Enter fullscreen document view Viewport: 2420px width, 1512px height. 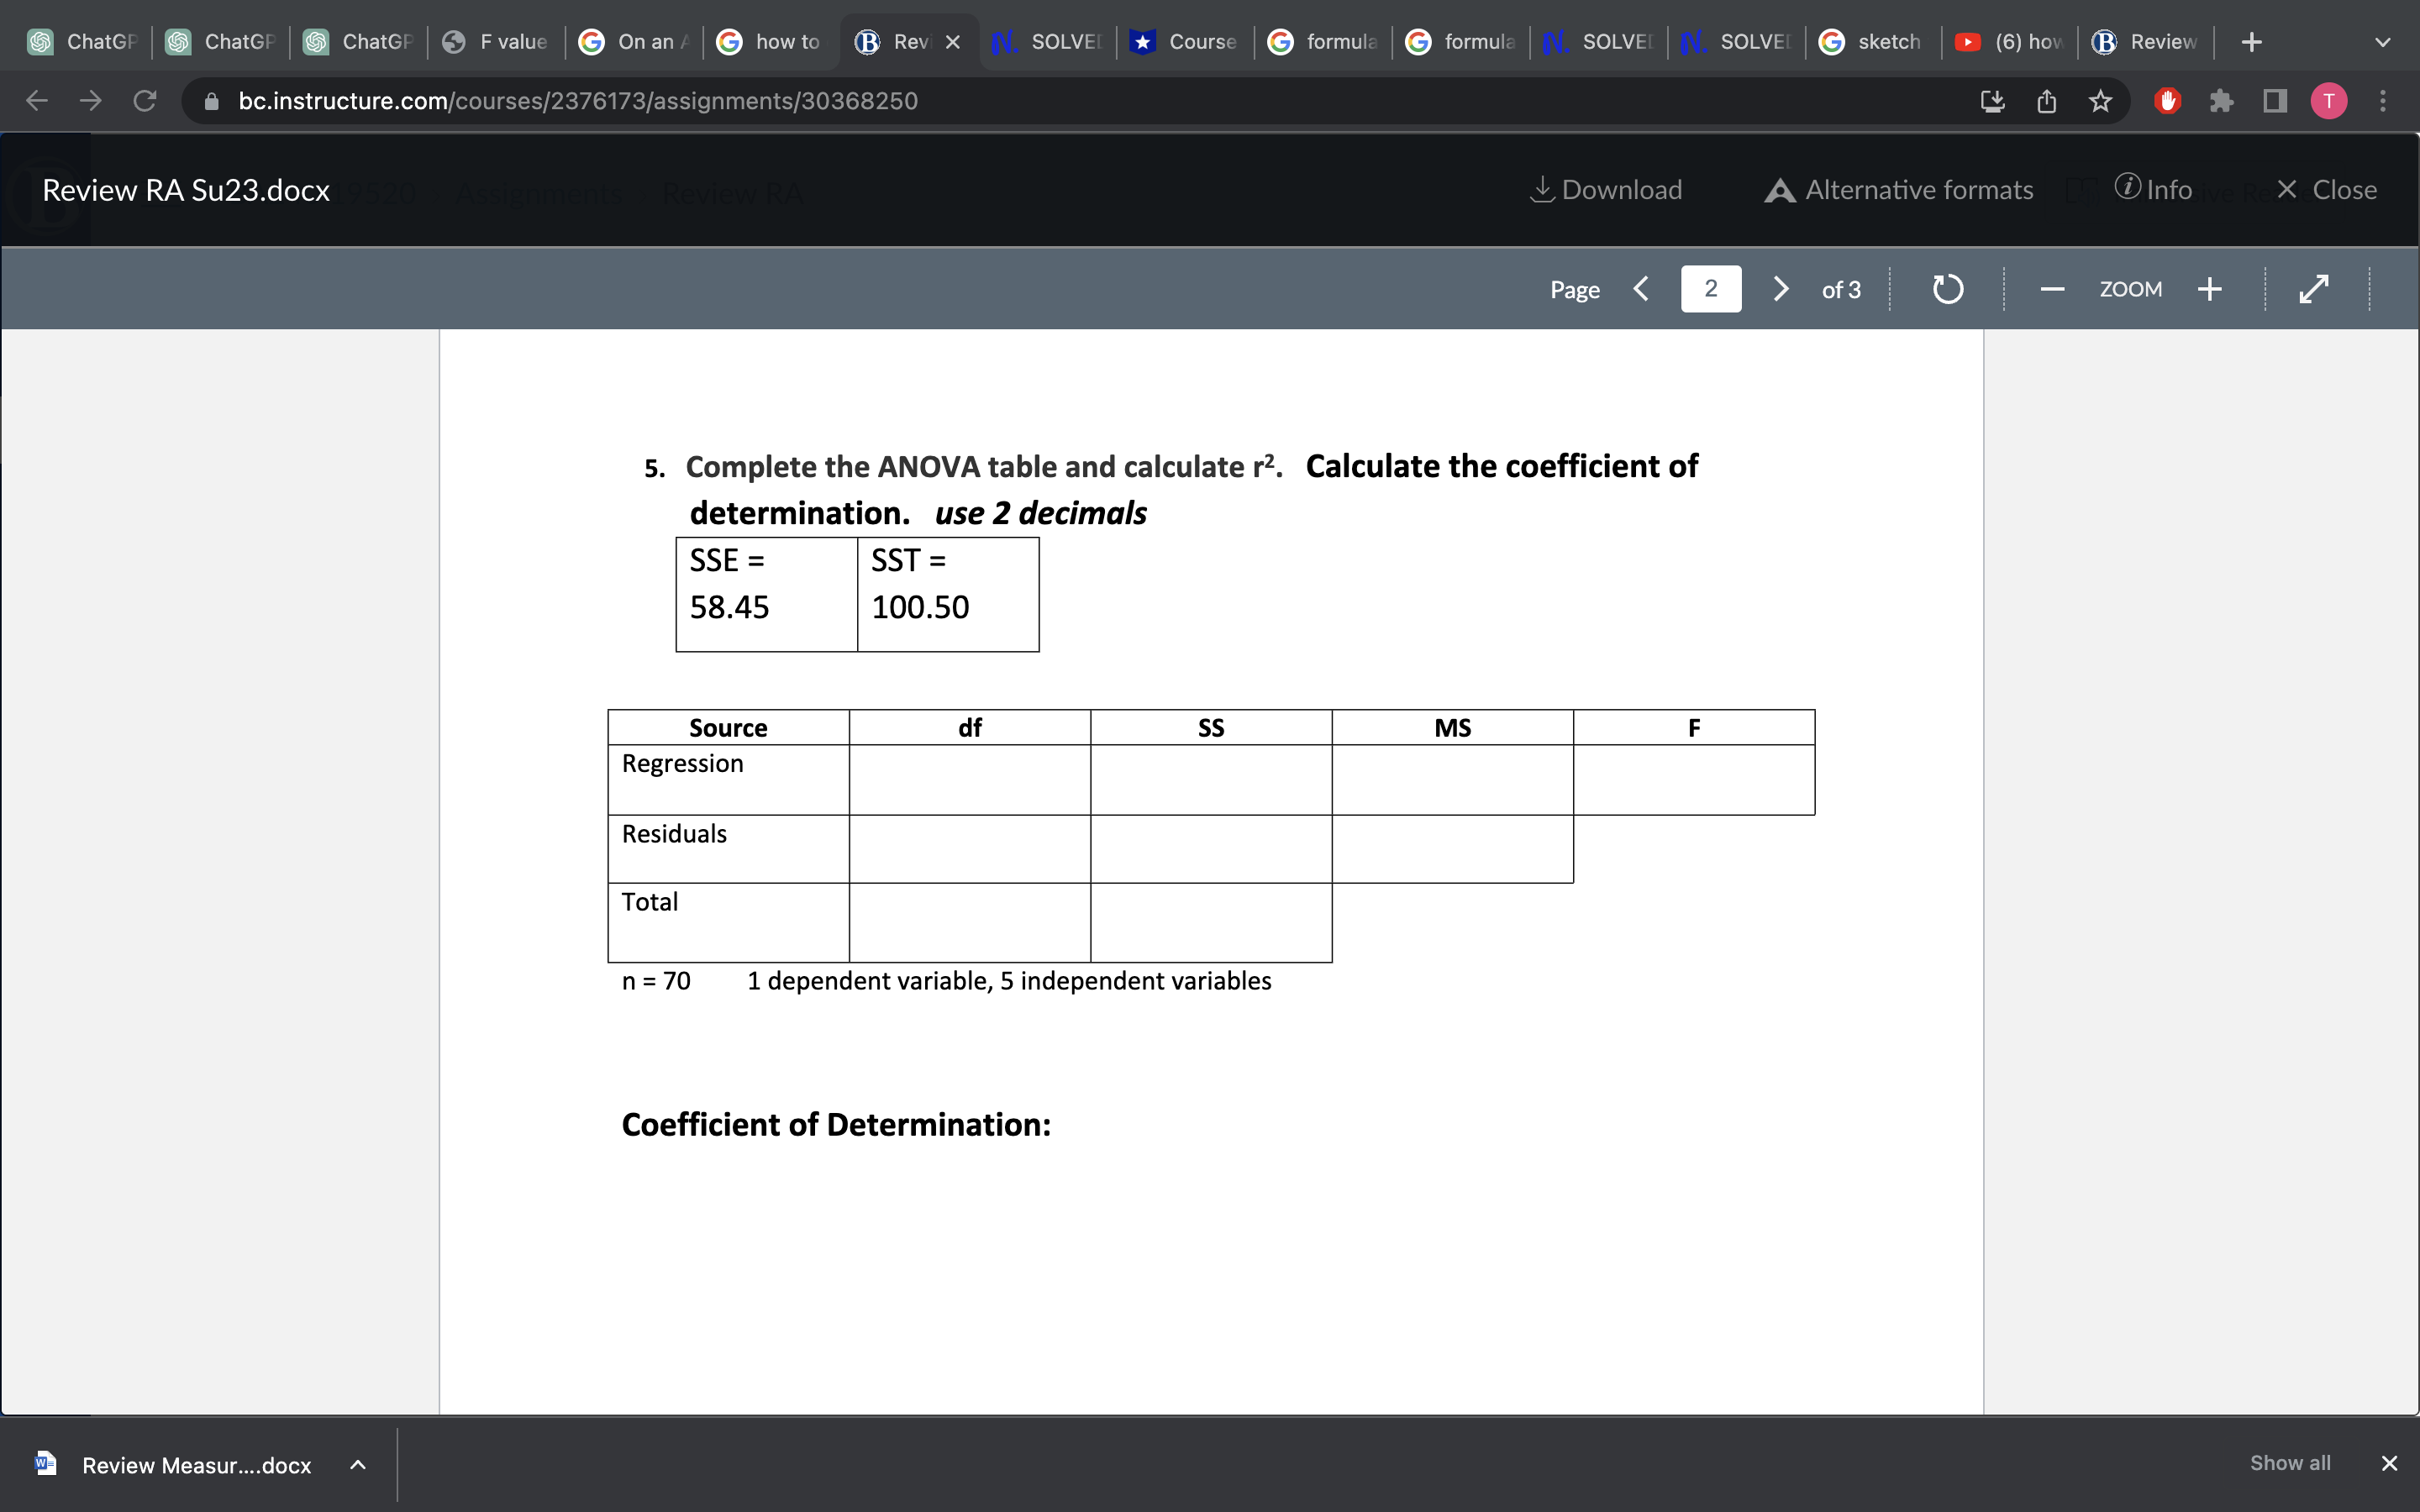pyautogui.click(x=2314, y=289)
